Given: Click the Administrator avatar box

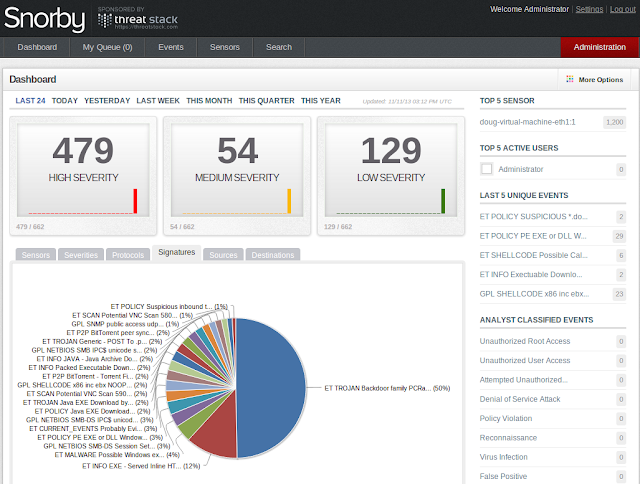Looking at the screenshot, I should pyautogui.click(x=487, y=169).
